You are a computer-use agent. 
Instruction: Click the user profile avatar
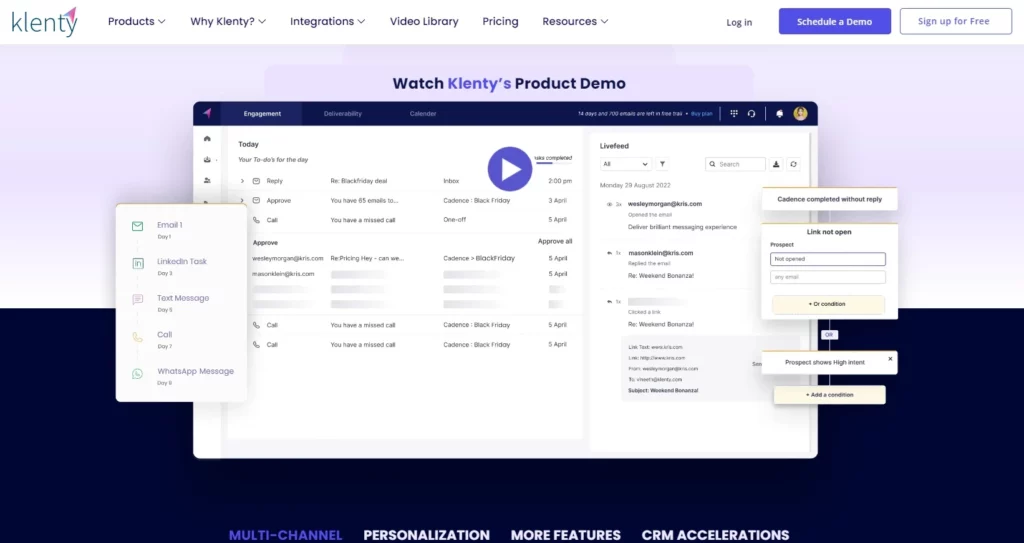801,113
